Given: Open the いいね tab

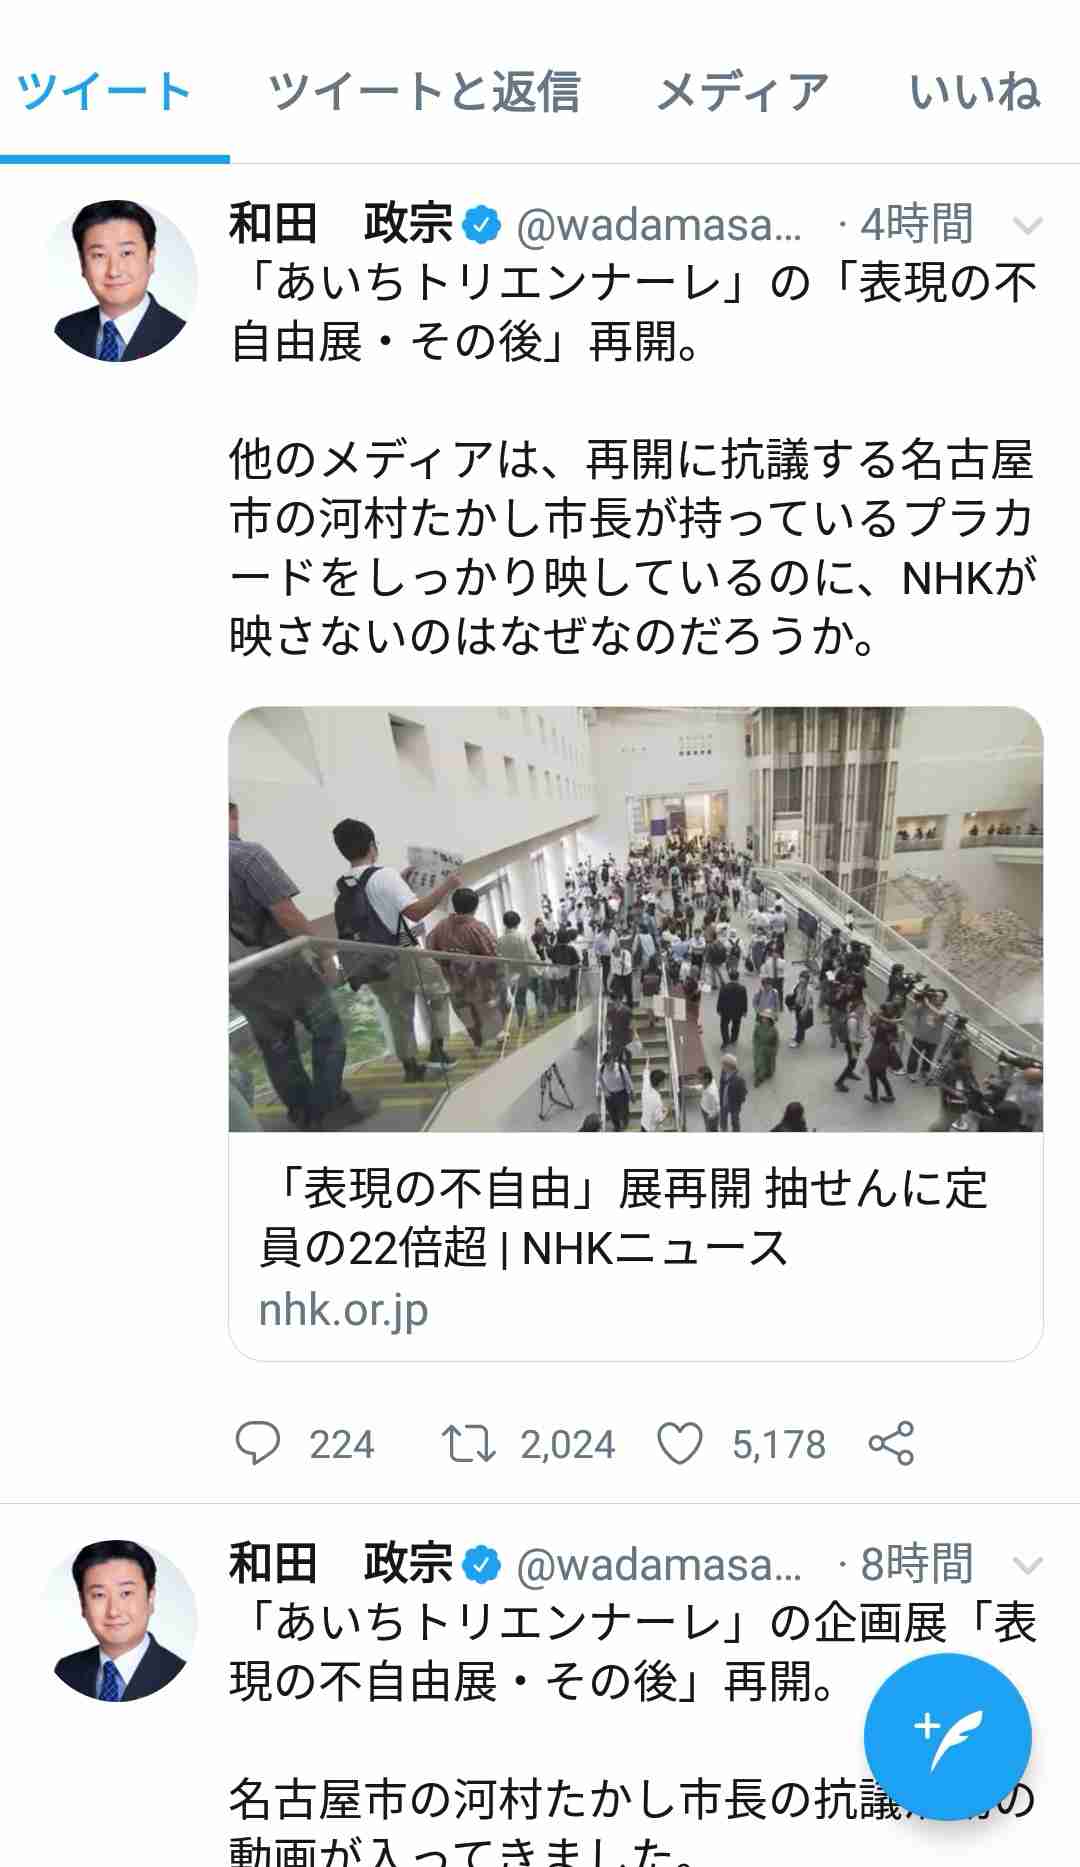Looking at the screenshot, I should [975, 92].
